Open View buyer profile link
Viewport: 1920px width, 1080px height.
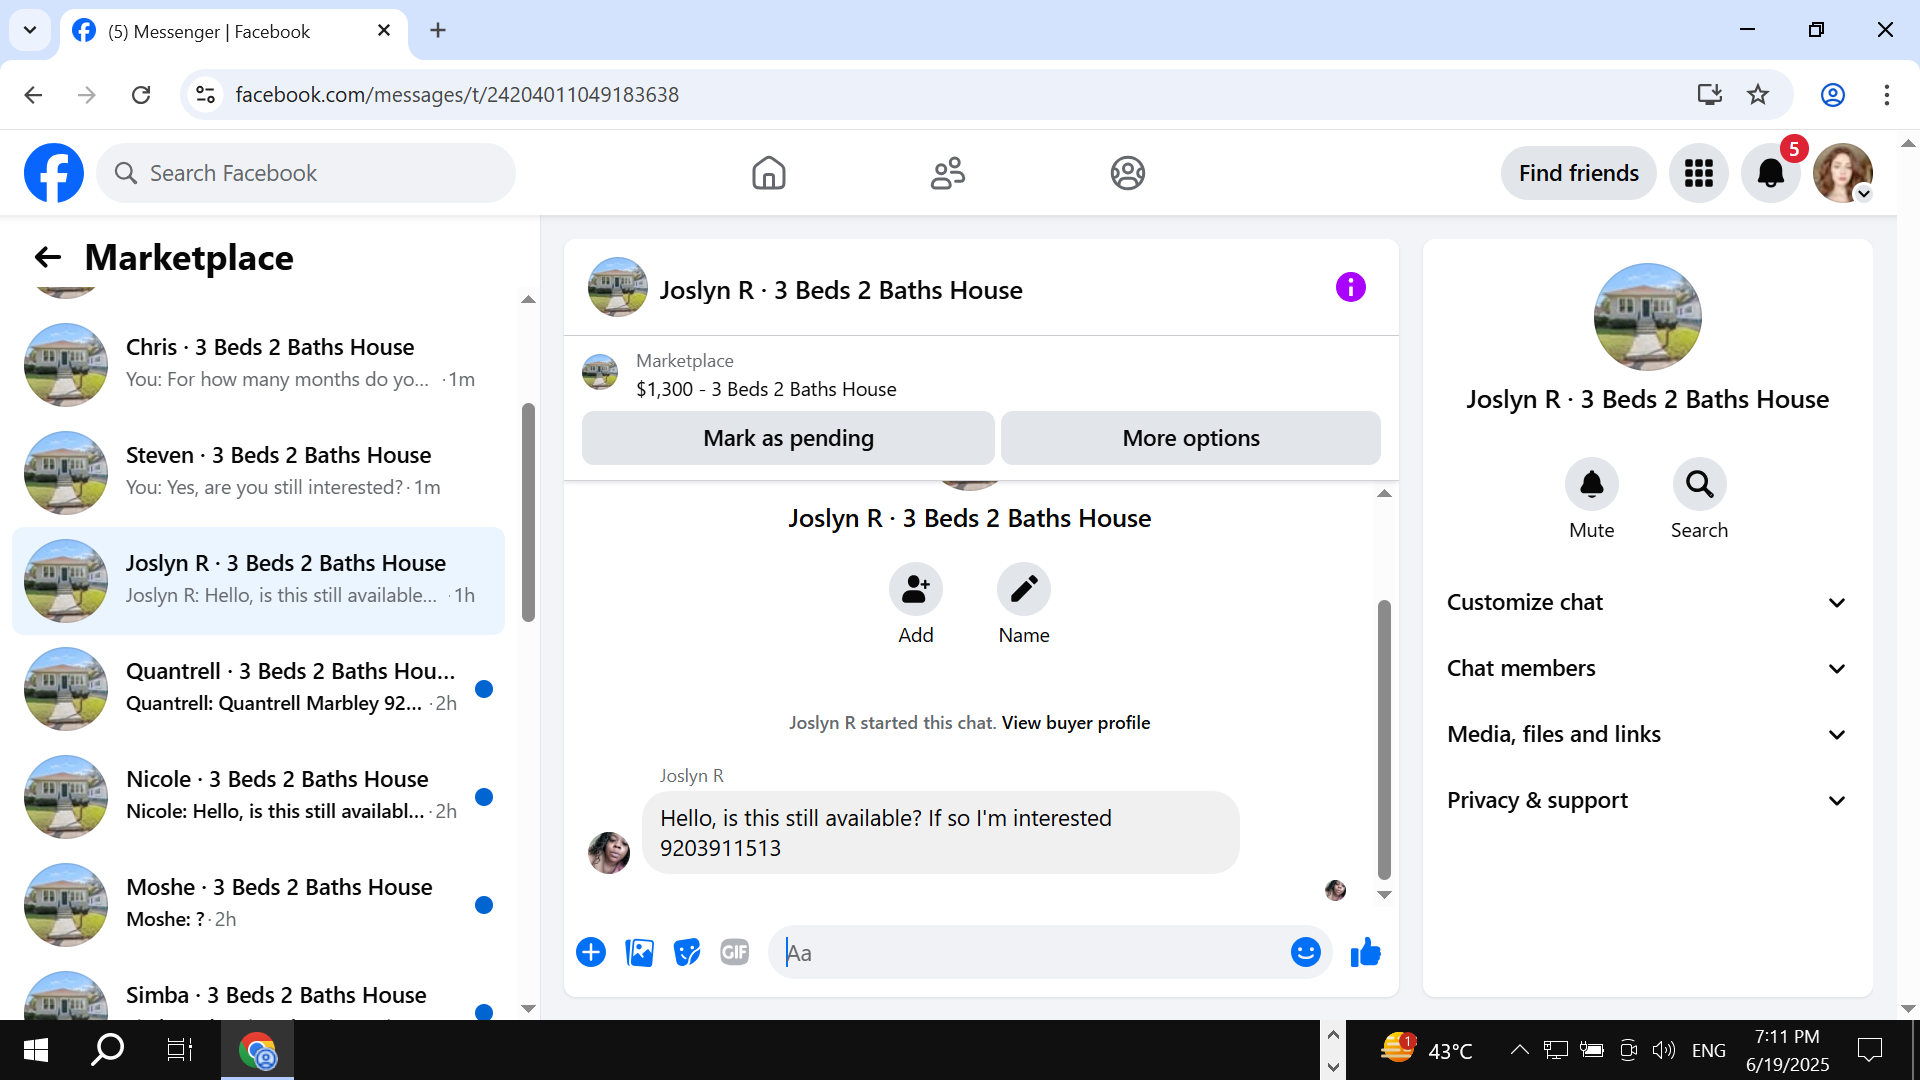tap(1076, 723)
